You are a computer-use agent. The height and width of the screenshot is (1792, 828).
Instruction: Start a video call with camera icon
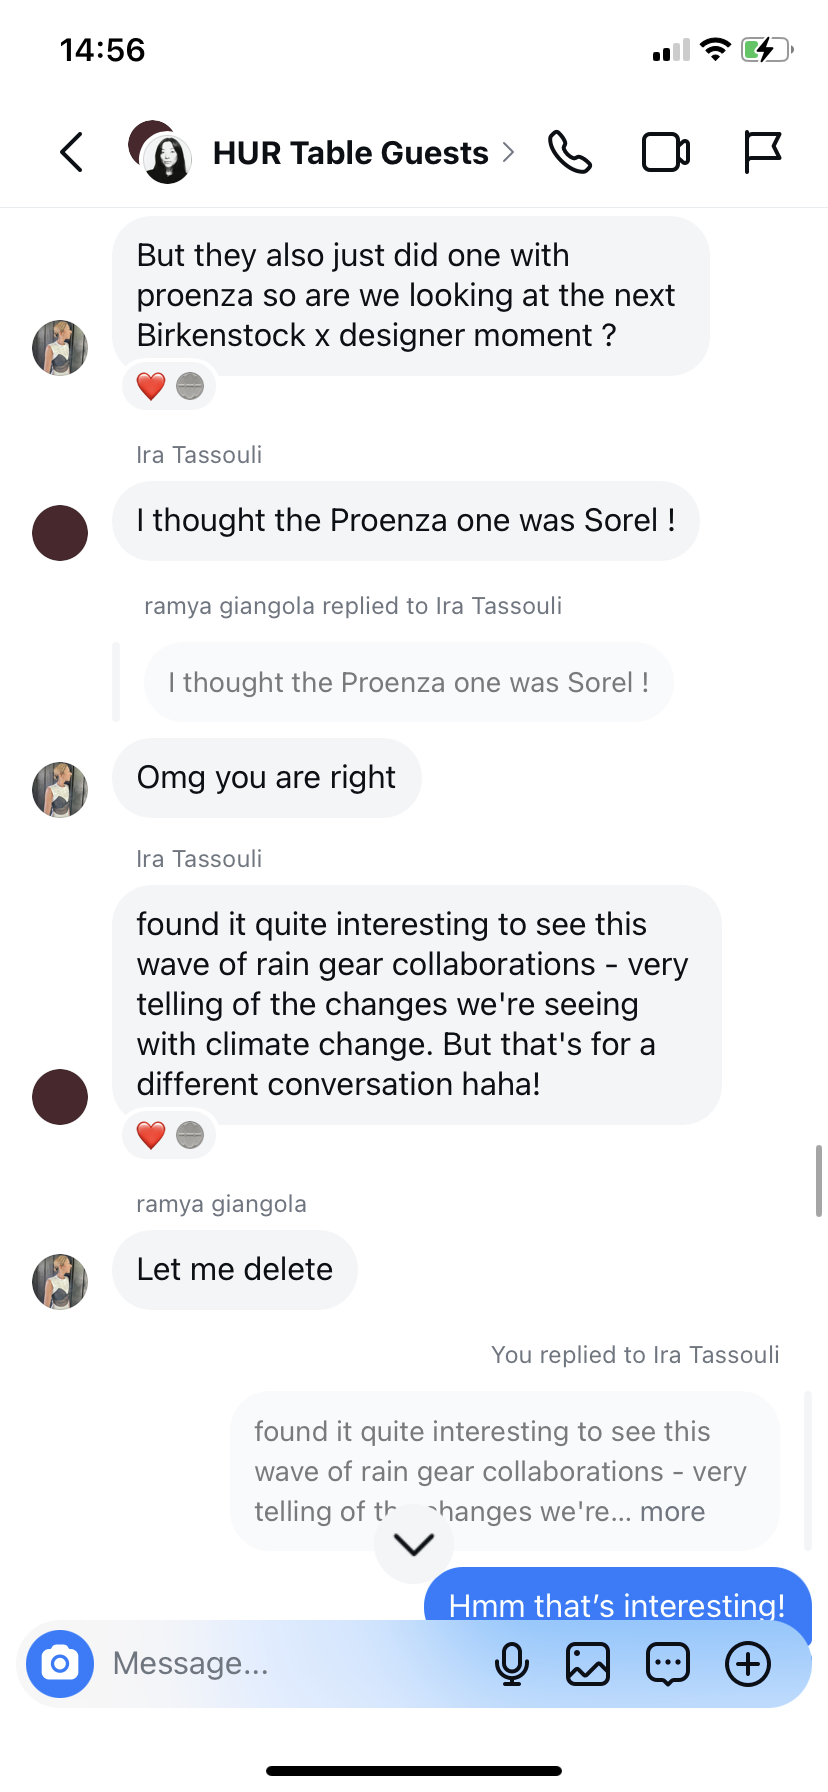click(666, 152)
